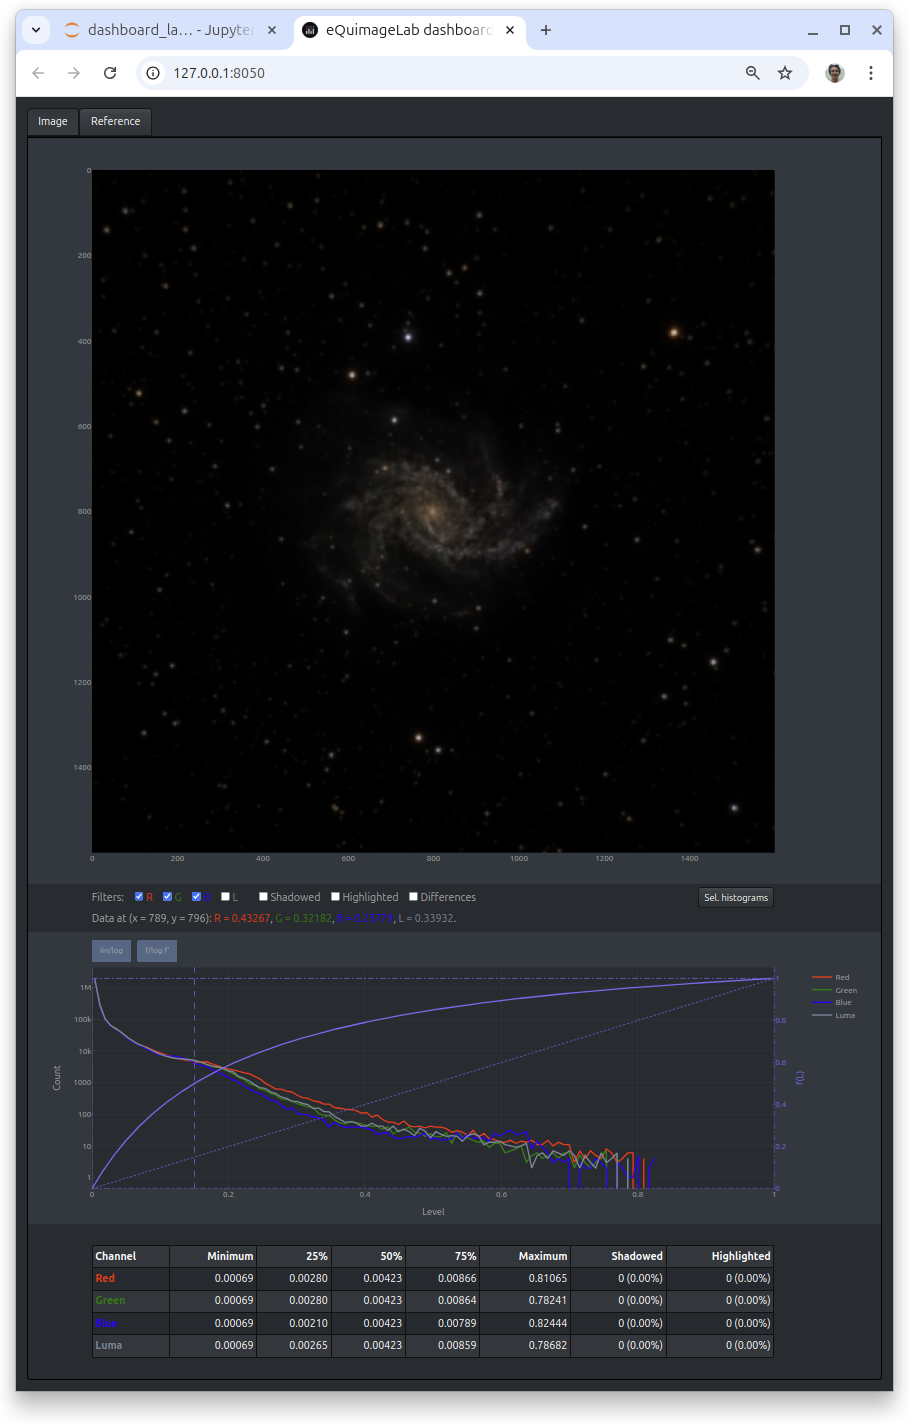Select the Image tab

tap(53, 121)
